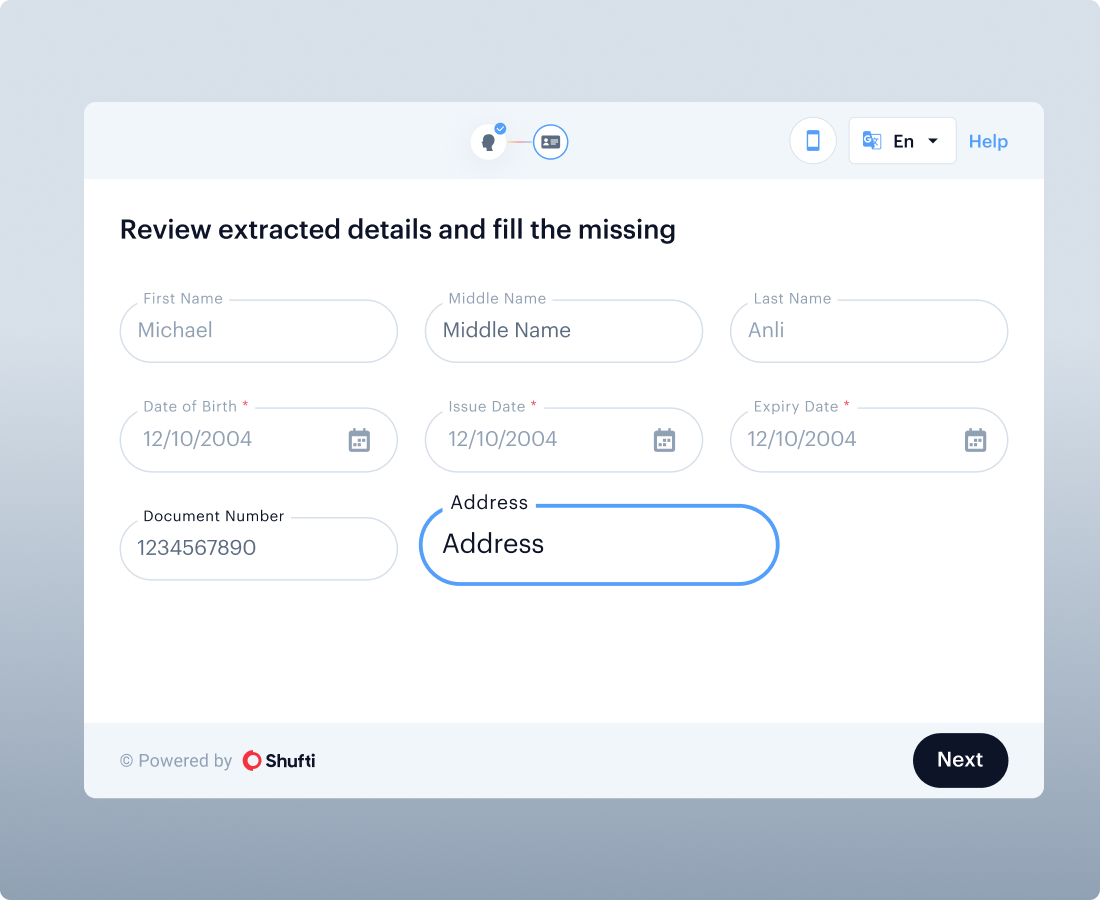Open the Date of Birth calendar picker
Screen dimensions: 1100x900
(x=359, y=440)
